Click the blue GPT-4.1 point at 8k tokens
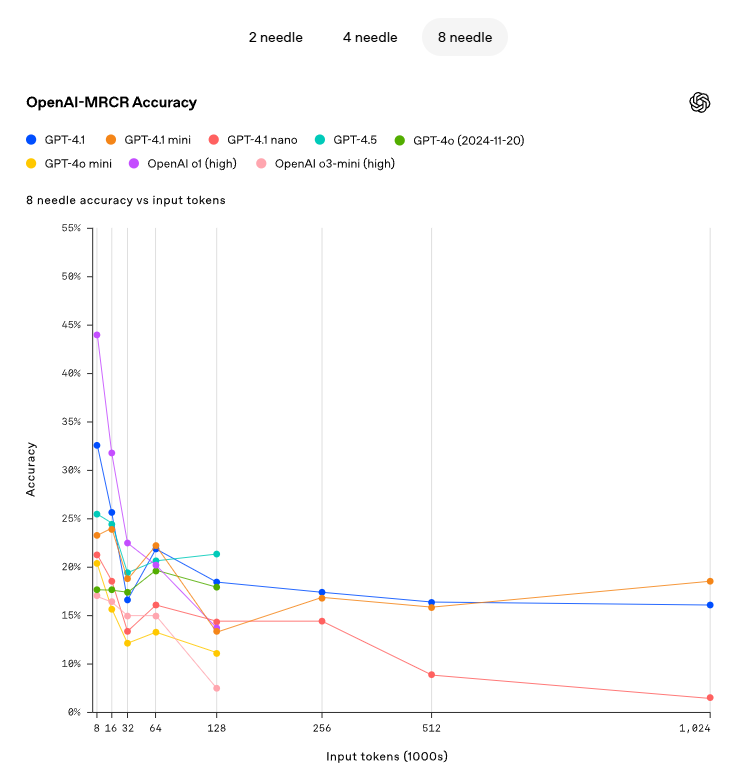Screen dimensions: 739x772 pos(97,446)
